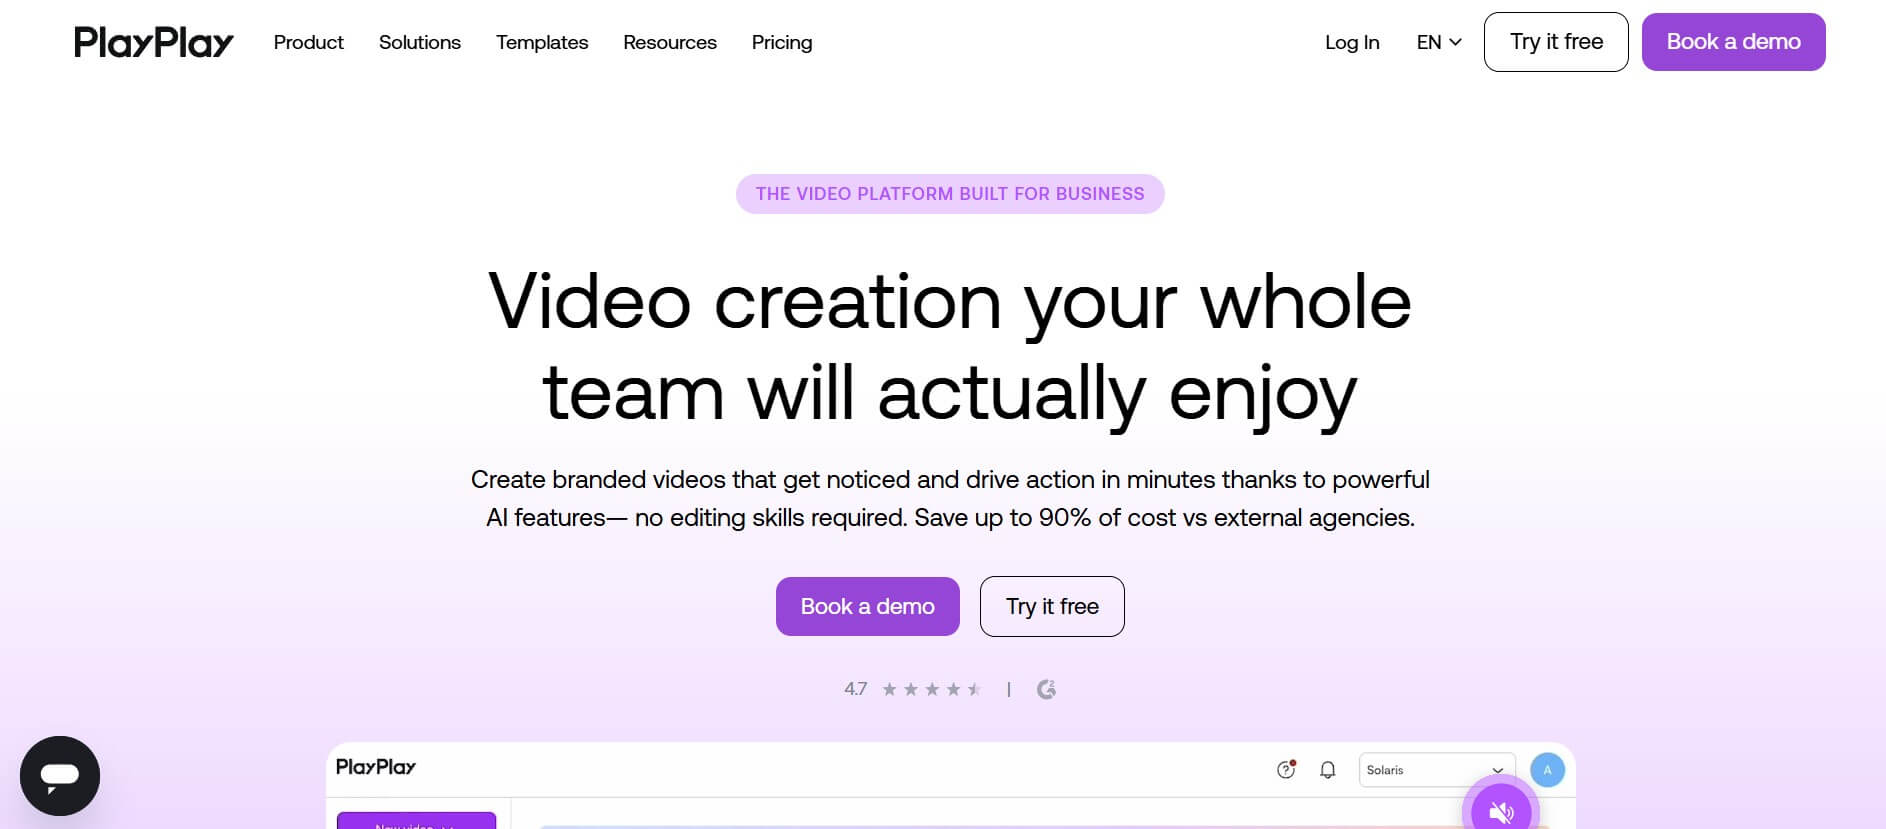Go to Templates page
Viewport: 1886px width, 829px height.
[x=542, y=42]
